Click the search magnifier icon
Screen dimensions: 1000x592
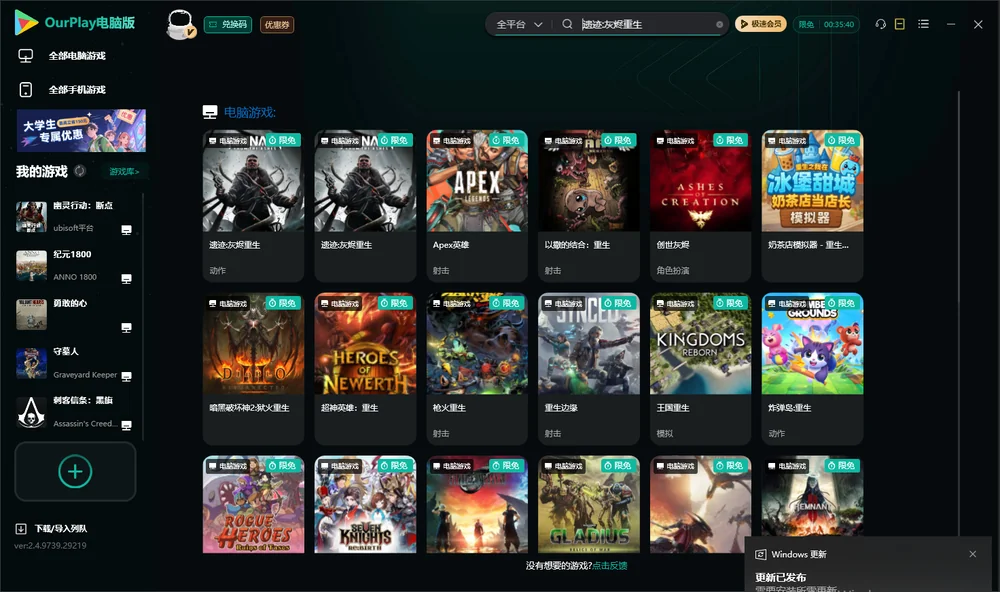click(x=567, y=24)
